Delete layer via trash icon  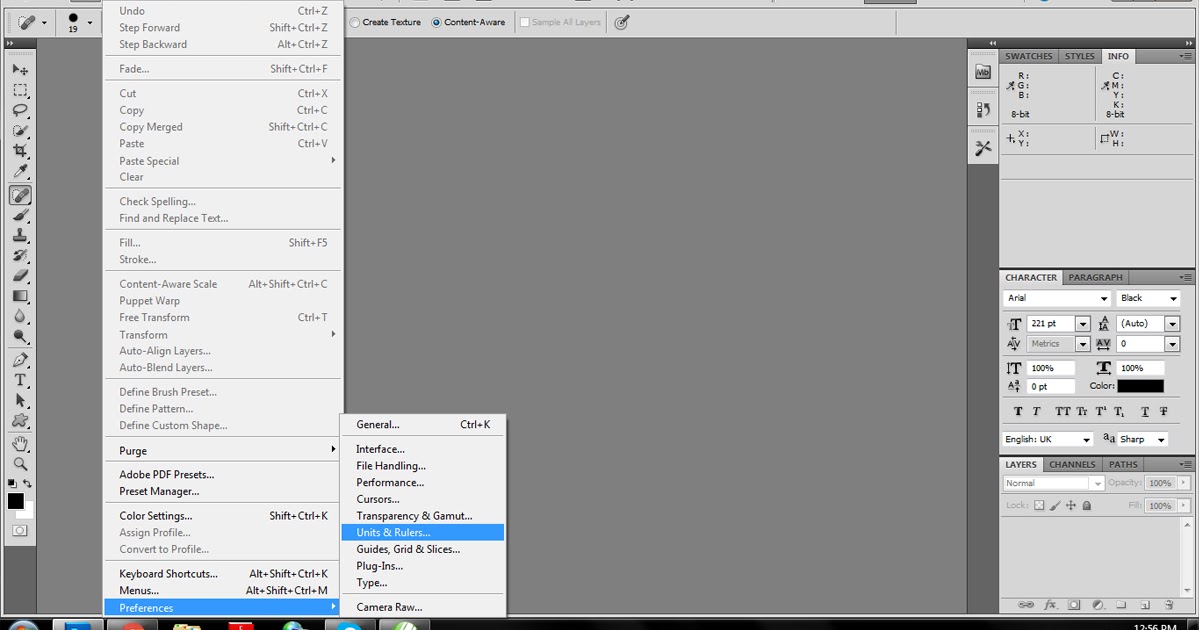(1170, 604)
